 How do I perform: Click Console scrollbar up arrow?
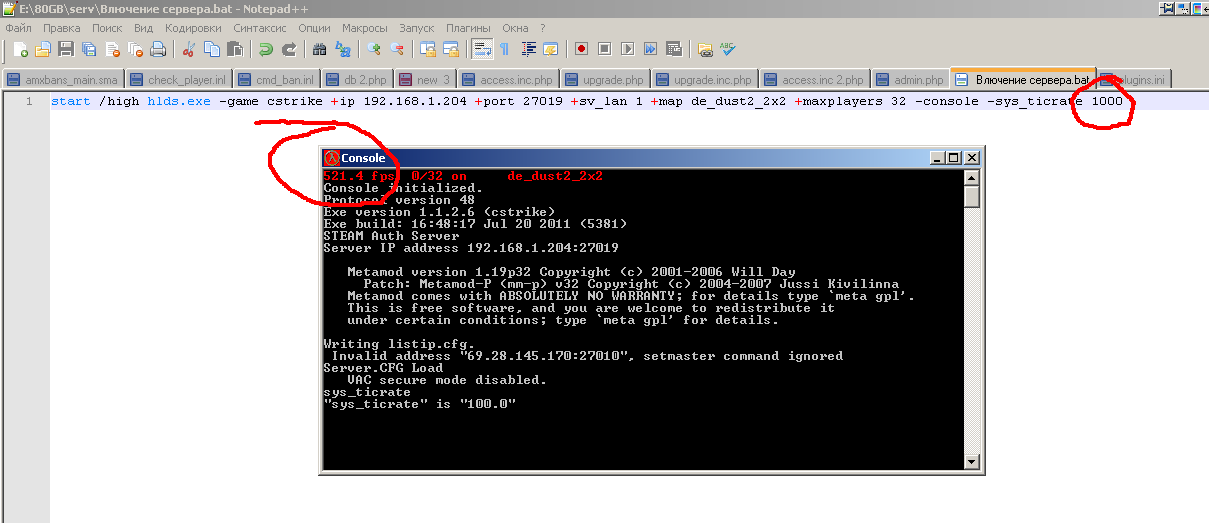[971, 177]
